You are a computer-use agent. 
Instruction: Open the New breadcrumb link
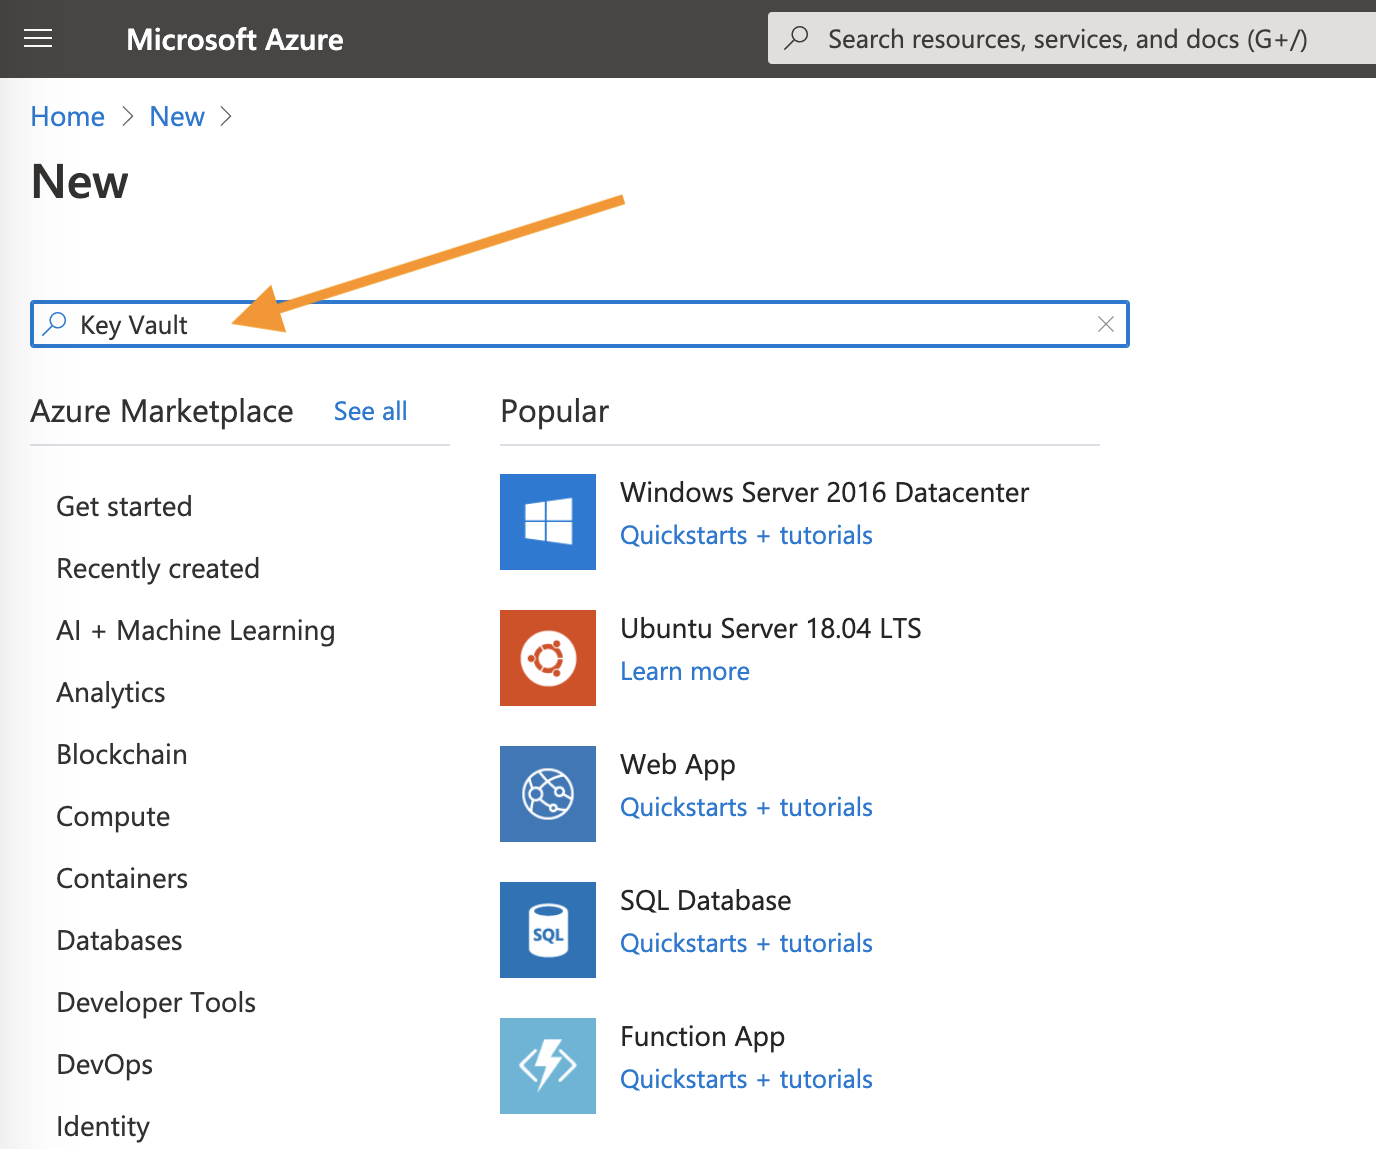[177, 117]
